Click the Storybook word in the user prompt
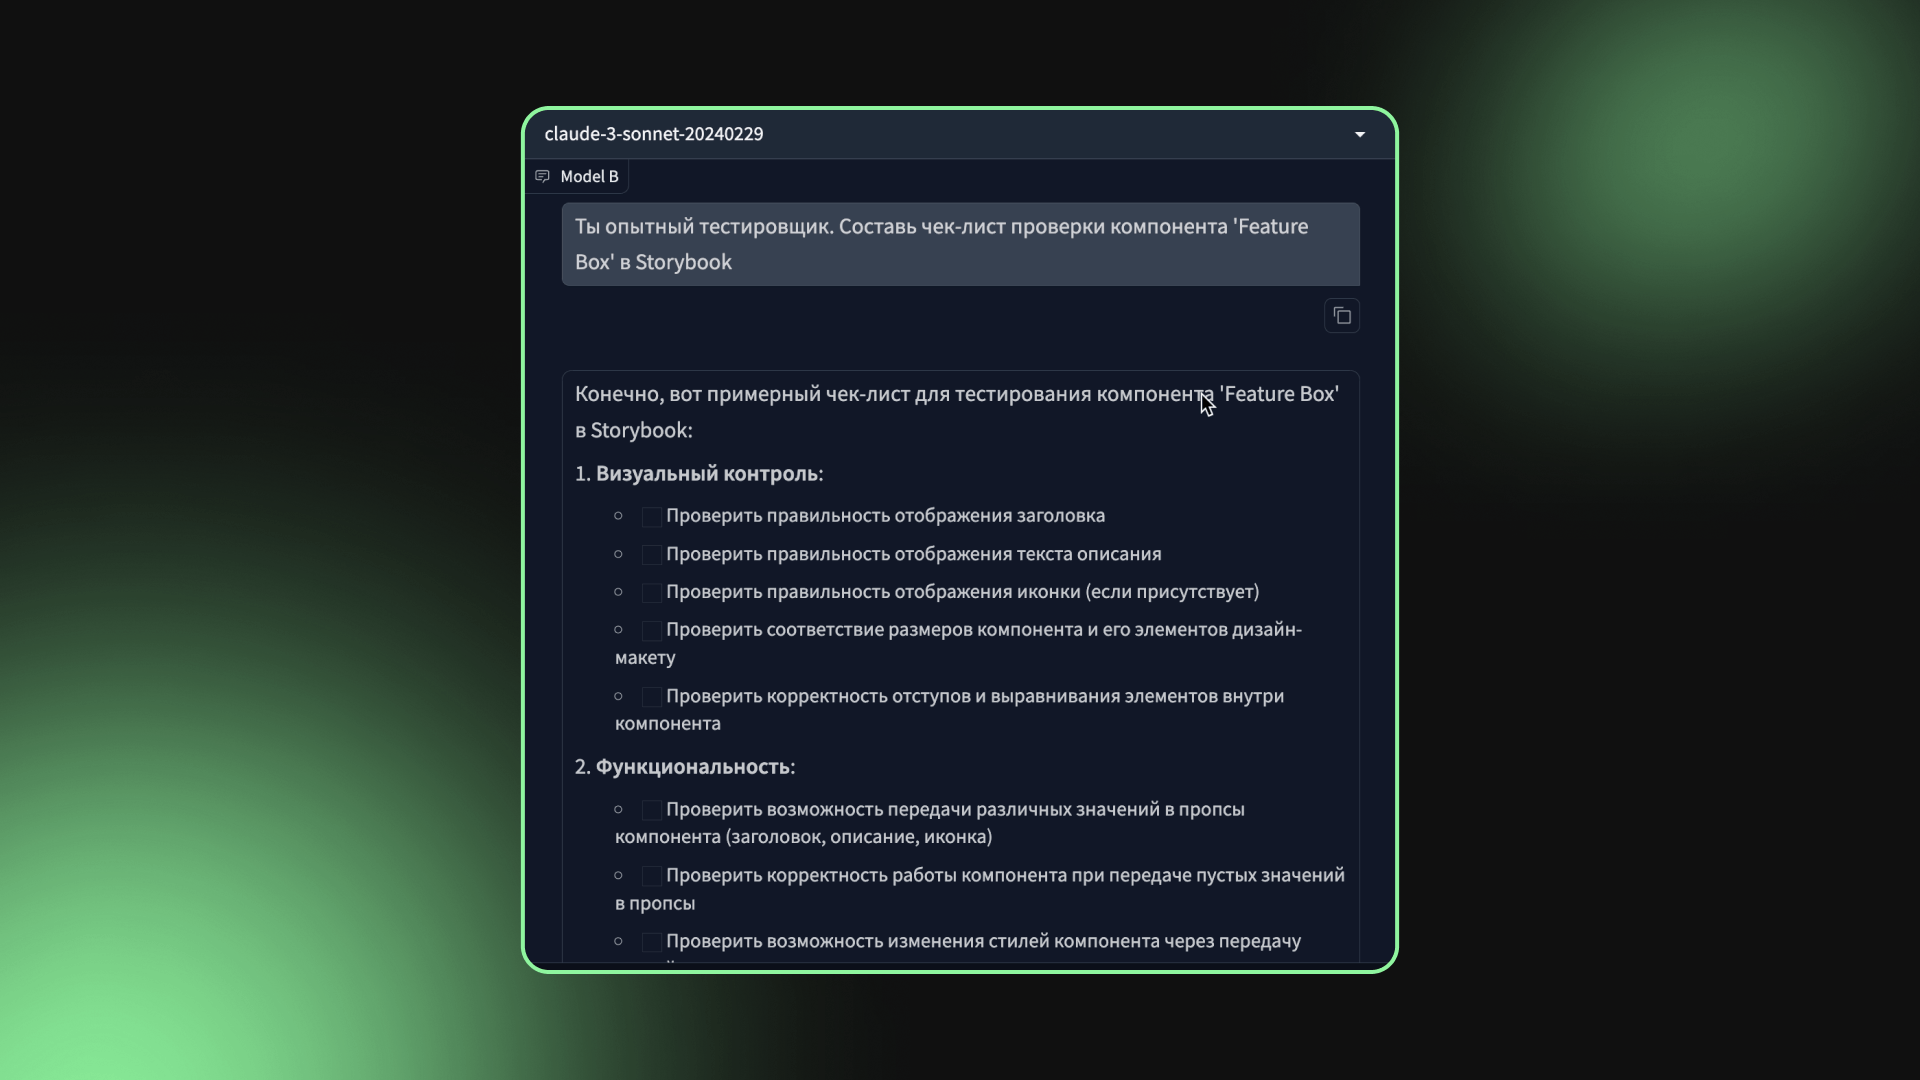This screenshot has height=1080, width=1920. point(683,262)
